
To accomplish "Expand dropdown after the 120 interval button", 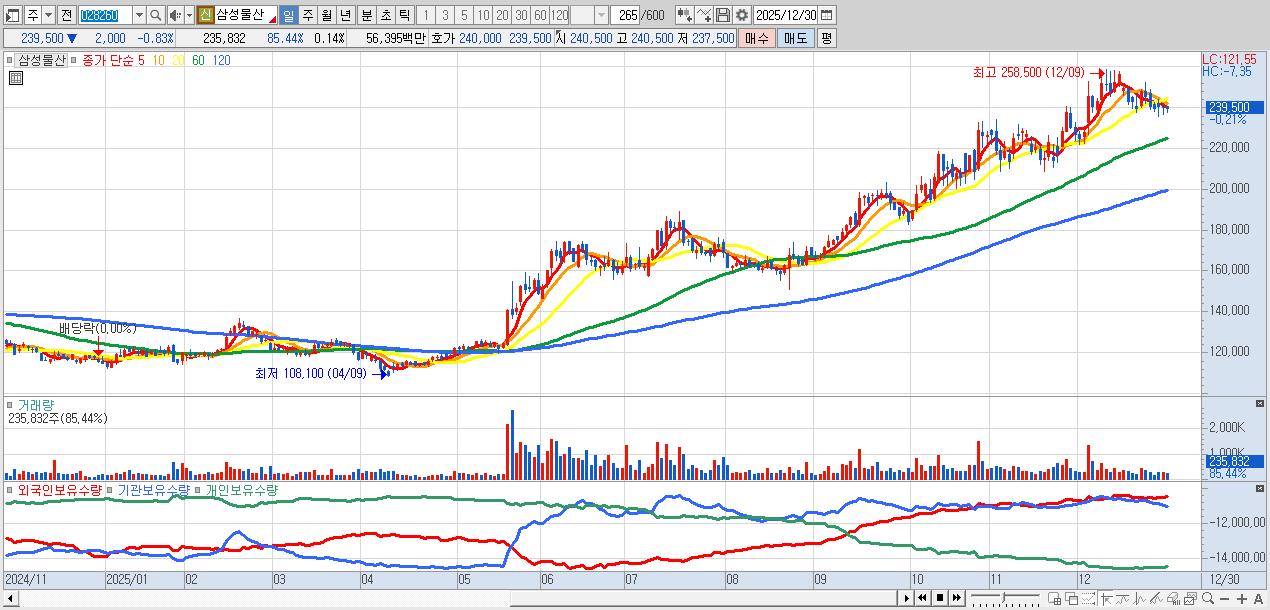I will pyautogui.click(x=601, y=15).
